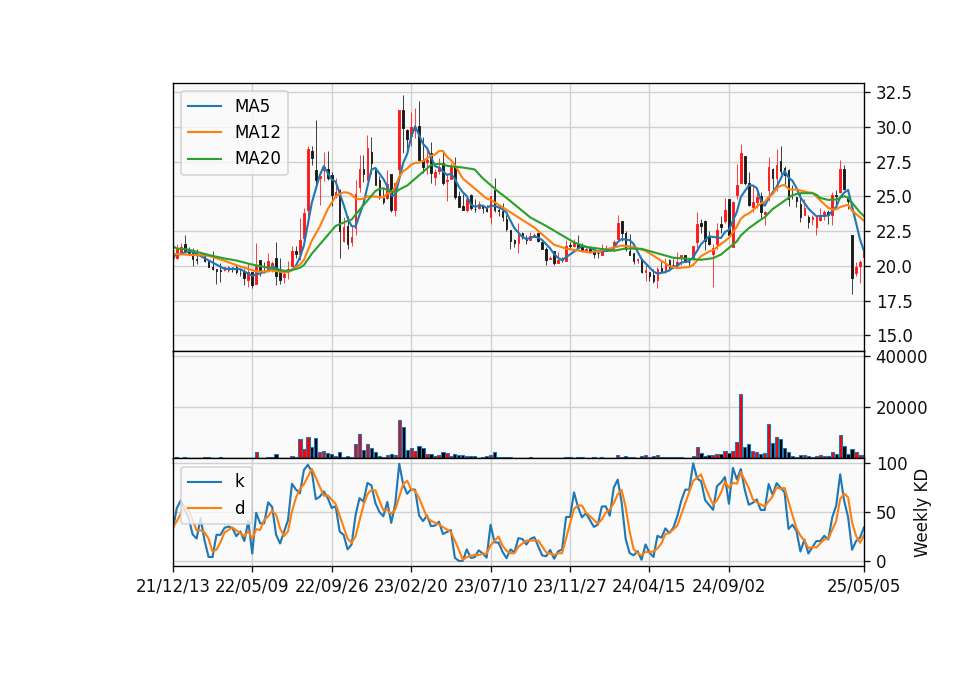960x690 pixels.
Task: Click the d legend label
Action: tap(239, 508)
